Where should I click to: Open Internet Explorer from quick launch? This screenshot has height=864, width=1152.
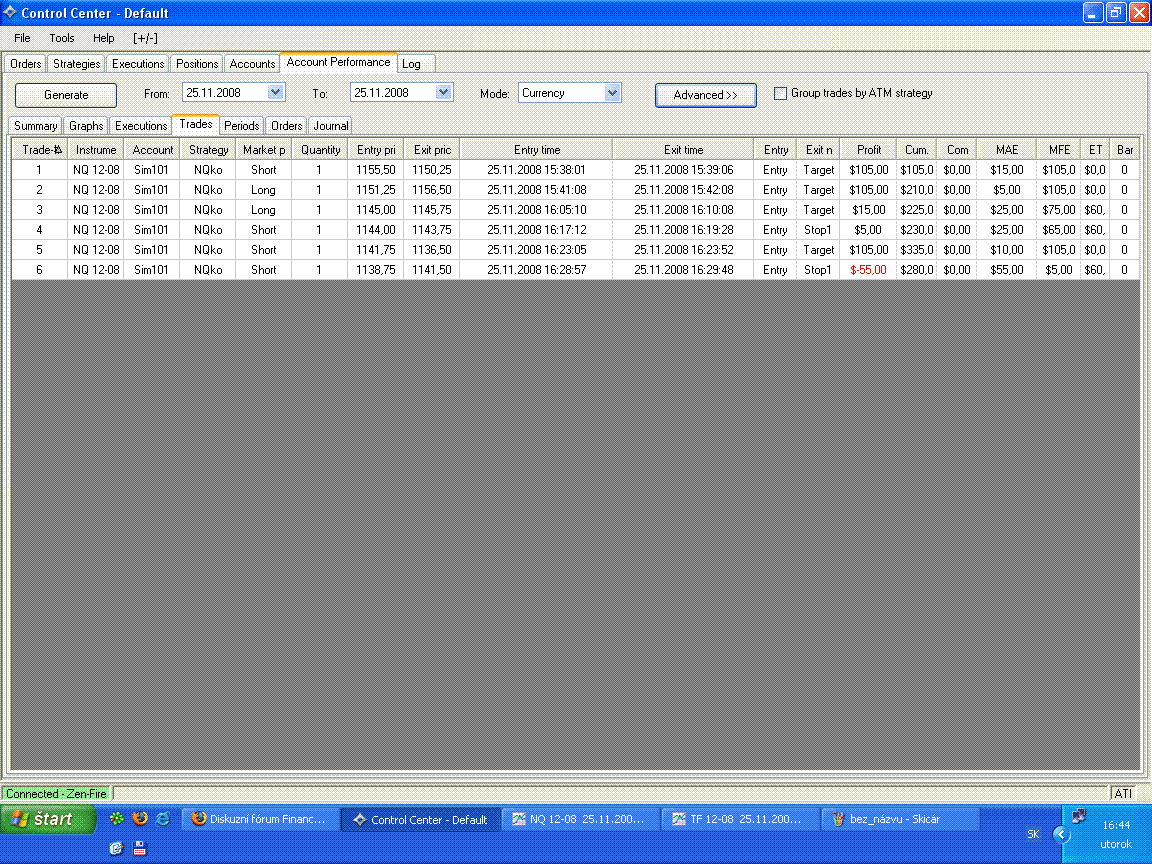(x=162, y=819)
